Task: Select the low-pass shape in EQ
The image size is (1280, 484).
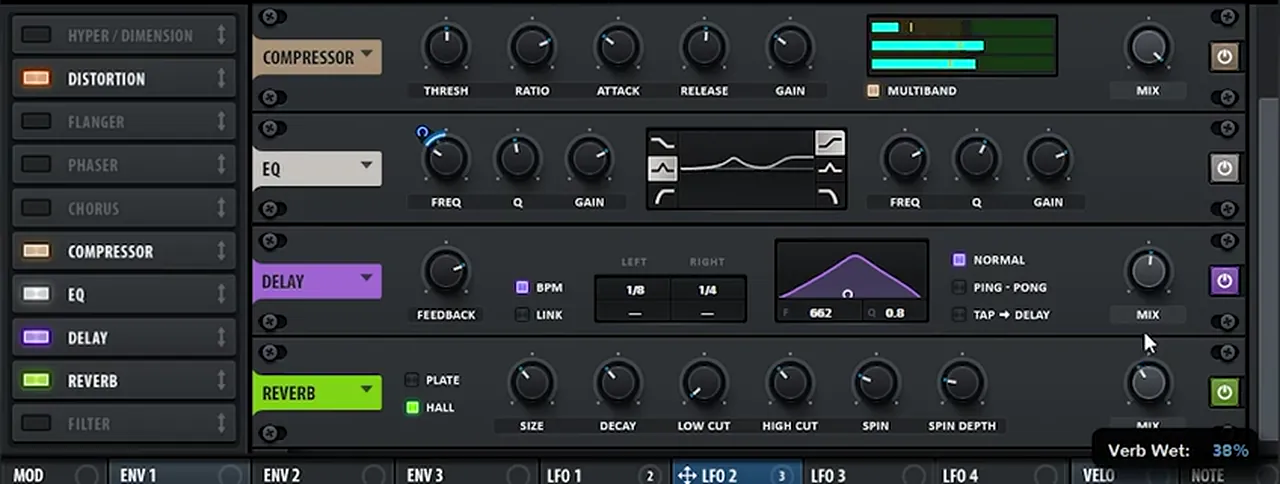Action: 830,196
